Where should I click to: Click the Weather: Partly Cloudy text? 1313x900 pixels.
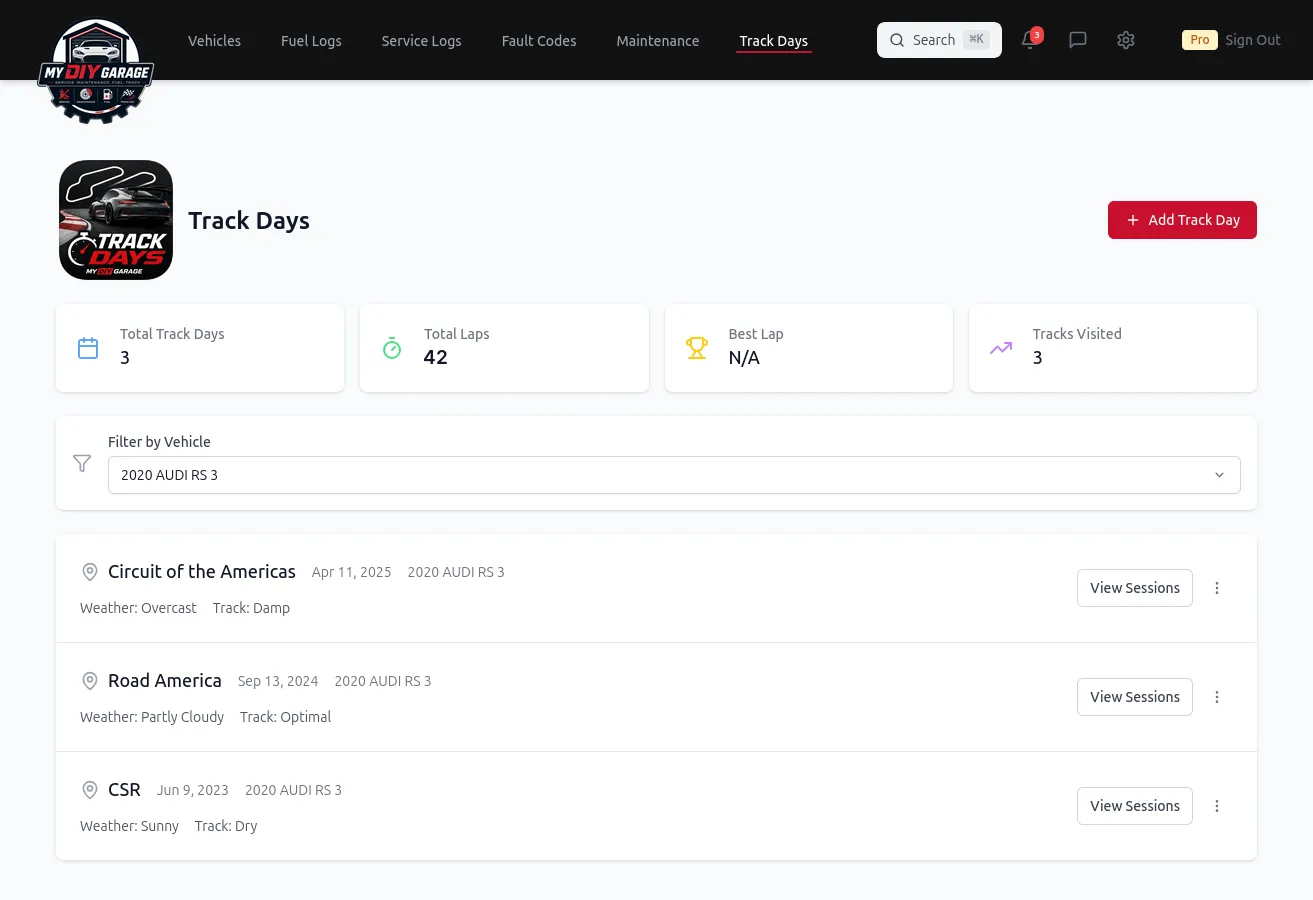(x=152, y=717)
